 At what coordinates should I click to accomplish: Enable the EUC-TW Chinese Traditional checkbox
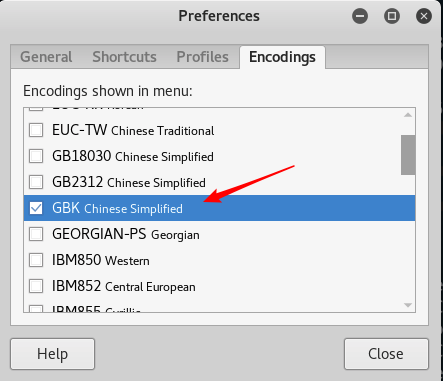(36, 130)
